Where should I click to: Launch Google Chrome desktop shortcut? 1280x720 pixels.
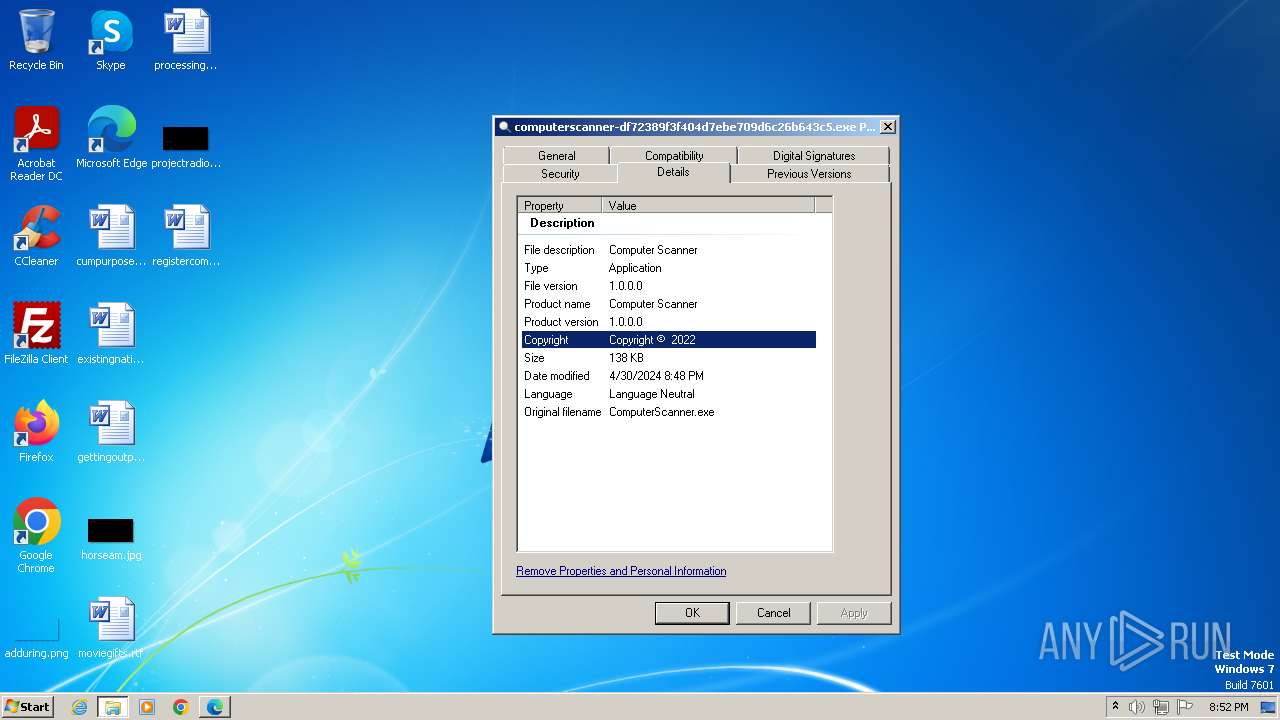[x=36, y=536]
